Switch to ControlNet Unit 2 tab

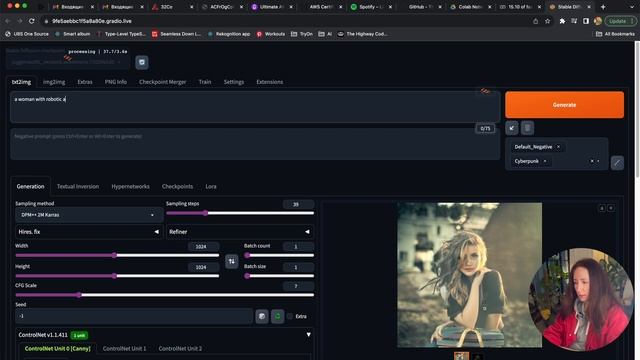coord(180,349)
